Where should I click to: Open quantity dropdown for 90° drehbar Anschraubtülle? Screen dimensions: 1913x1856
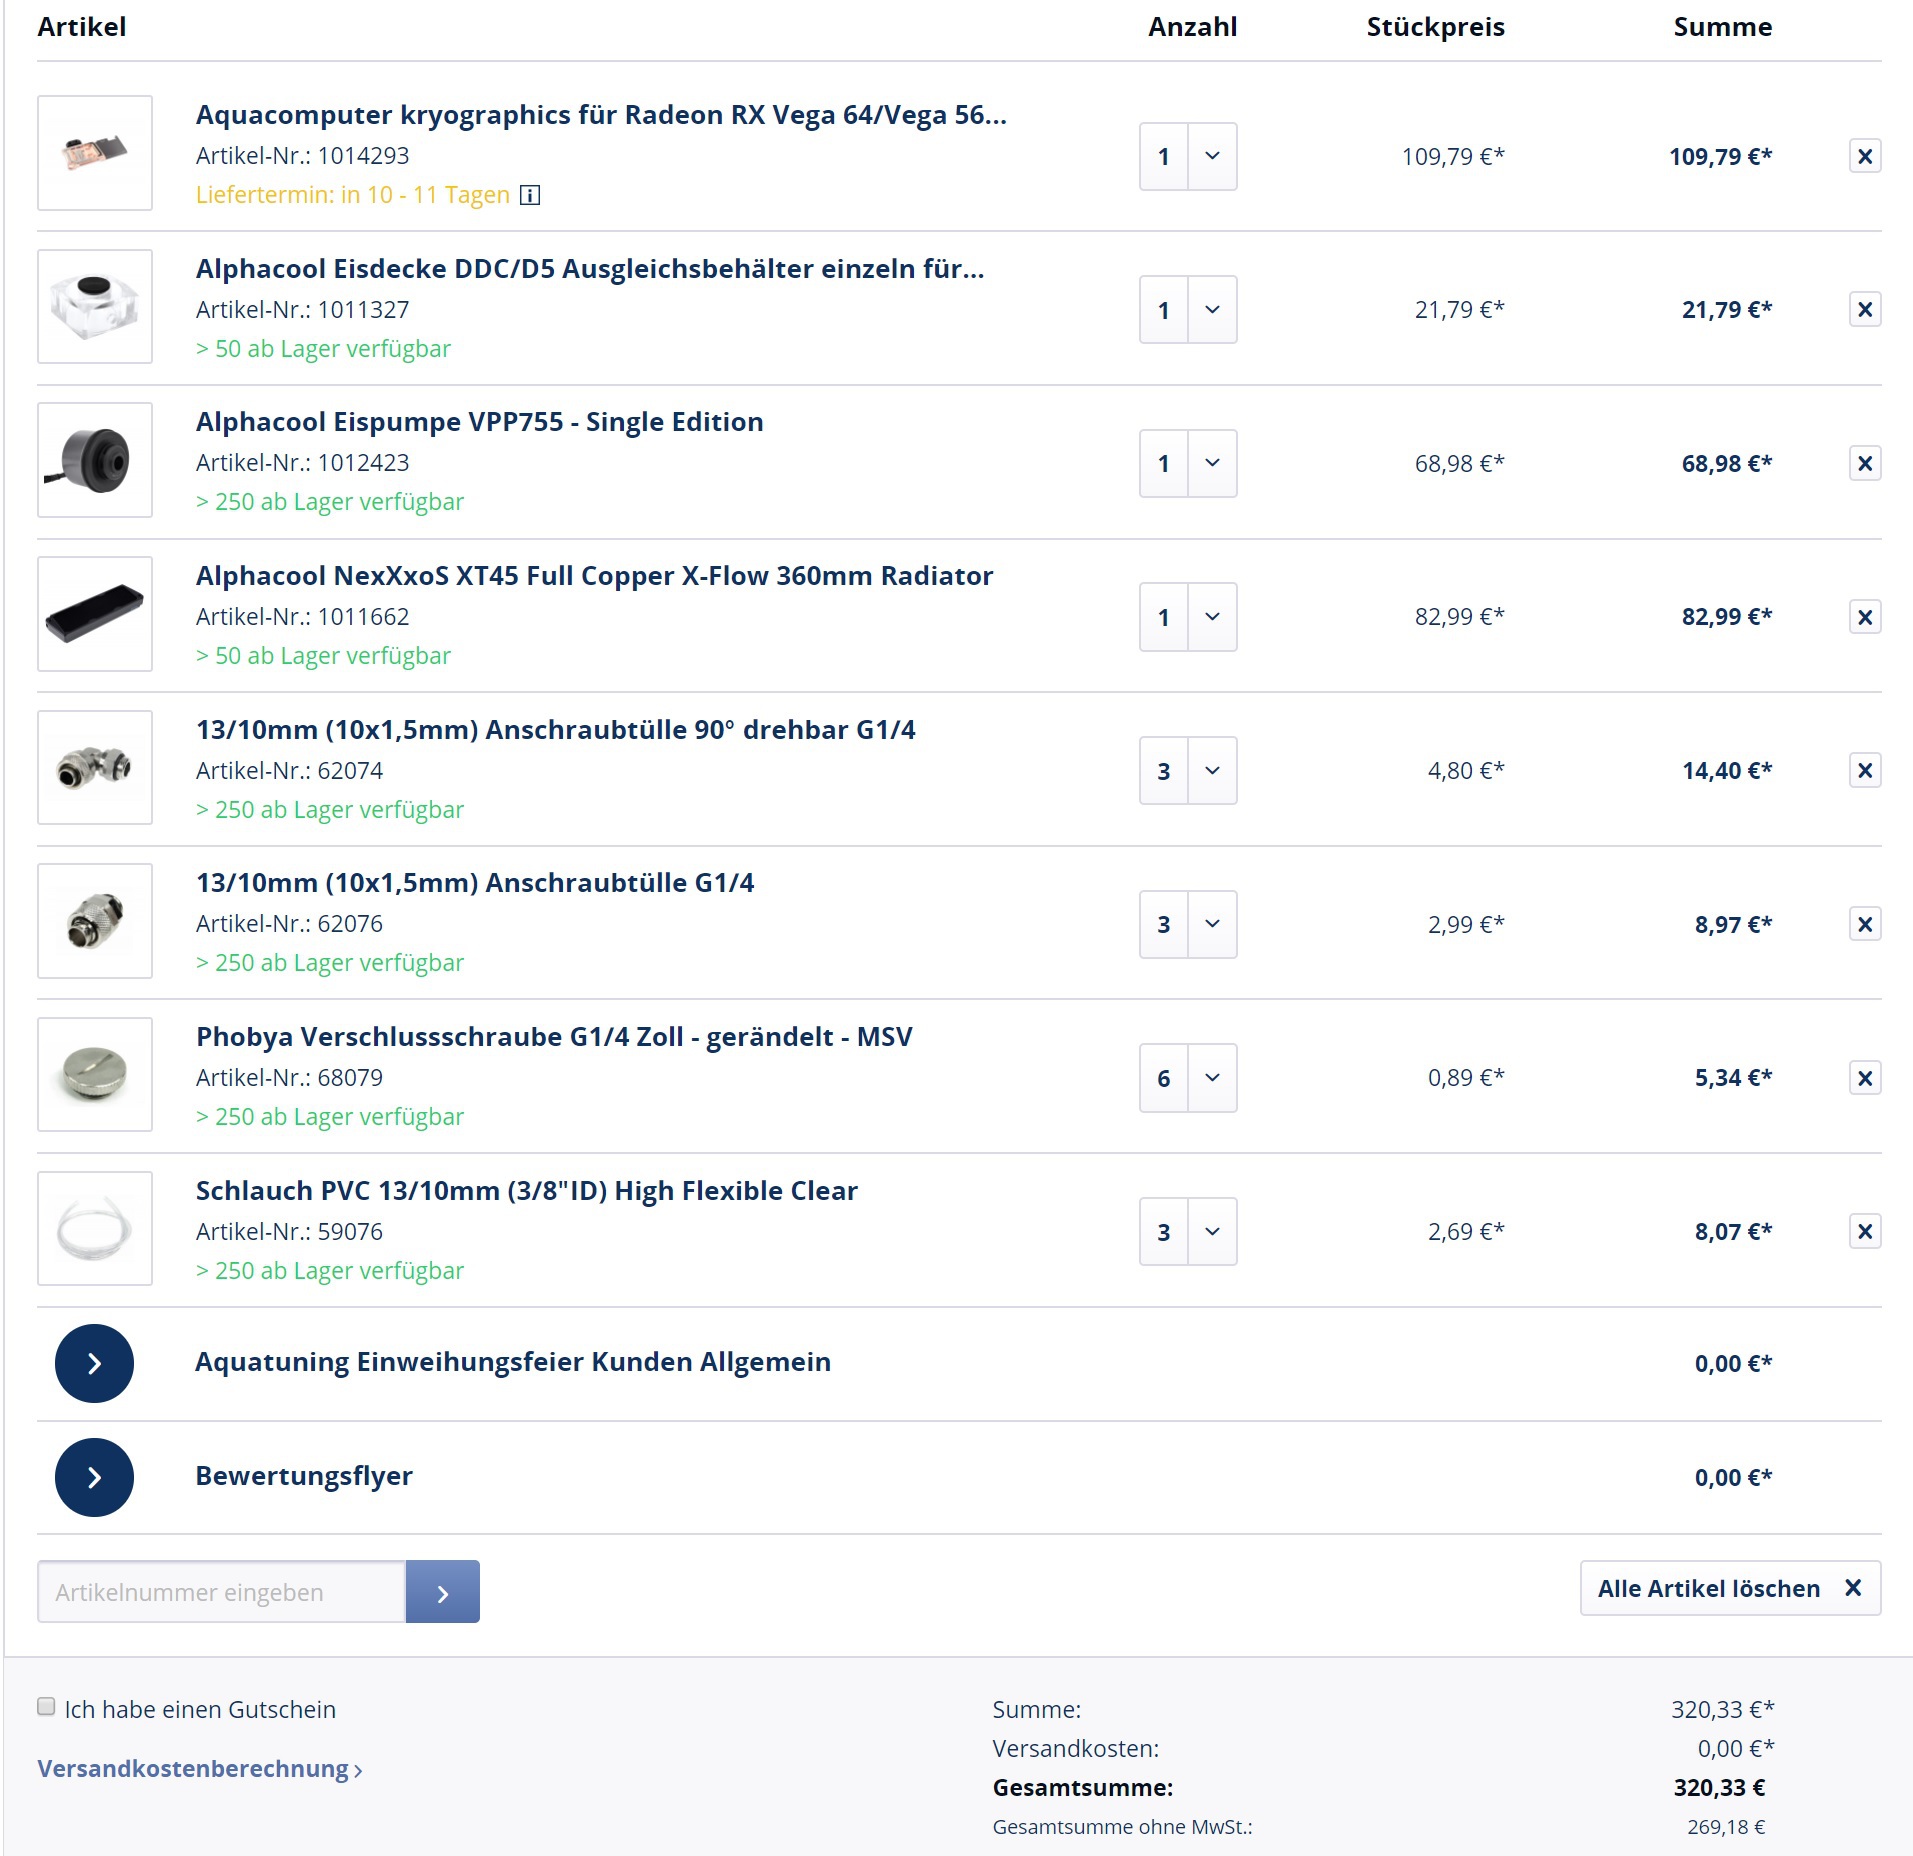click(1212, 770)
